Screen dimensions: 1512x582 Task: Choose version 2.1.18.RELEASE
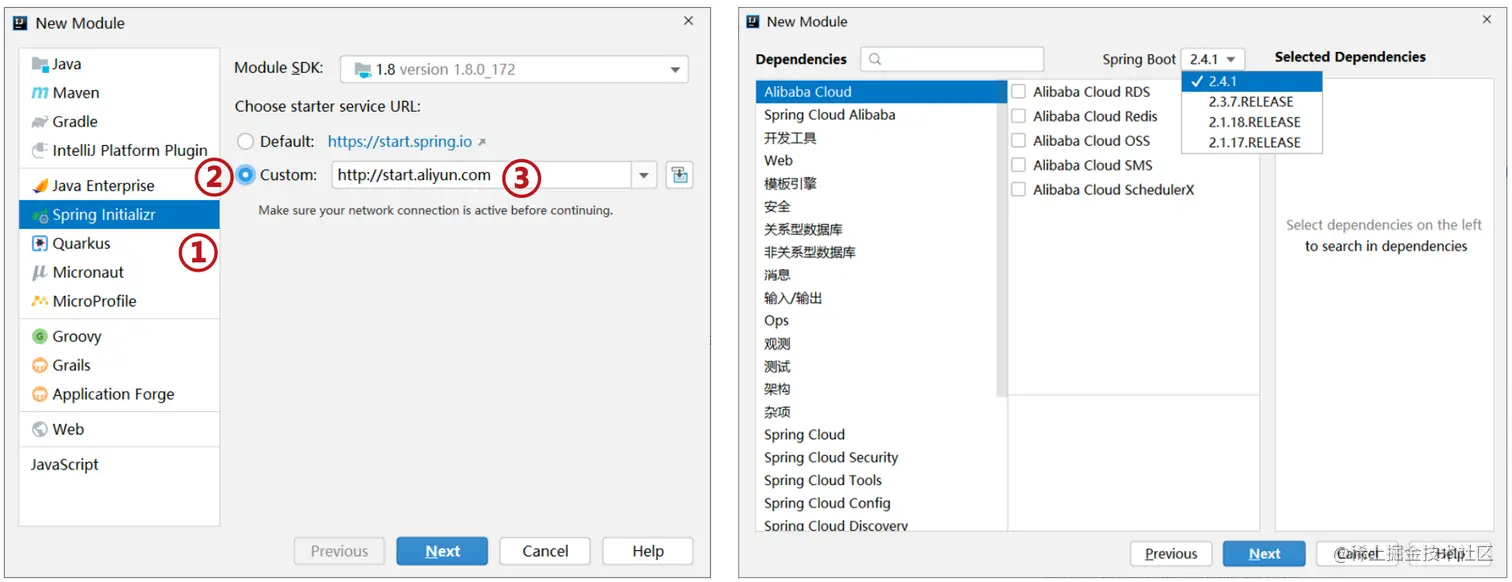1252,122
